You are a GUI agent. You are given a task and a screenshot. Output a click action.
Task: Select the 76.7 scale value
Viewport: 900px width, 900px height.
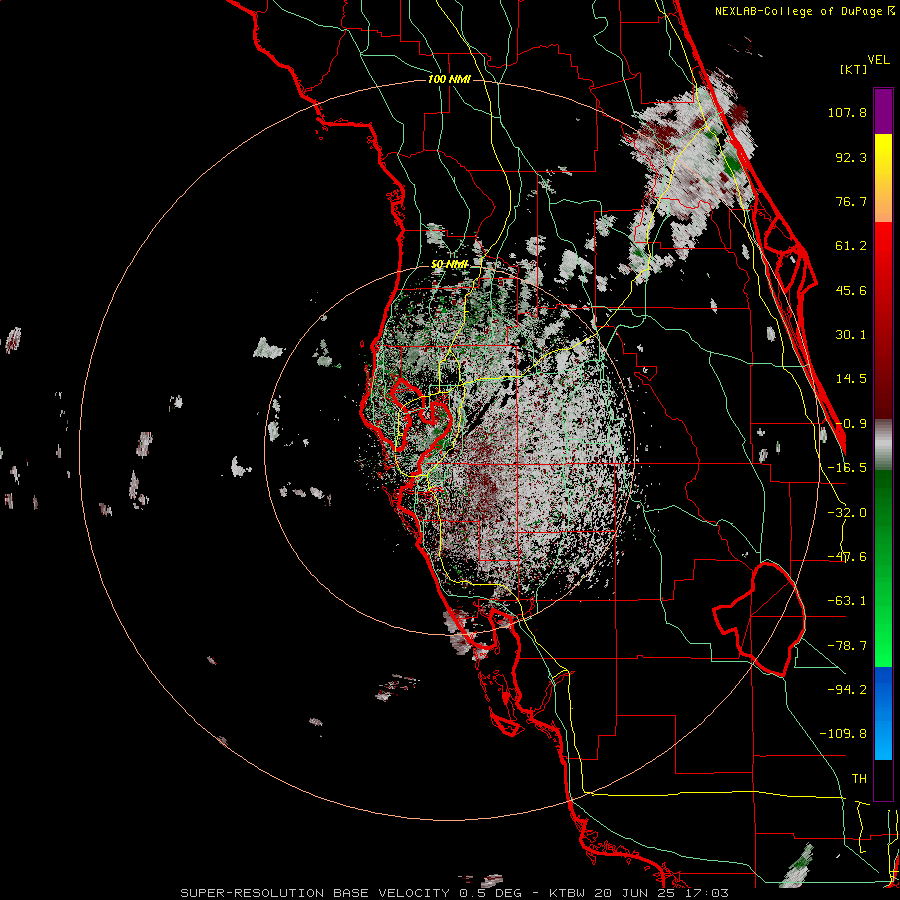[x=851, y=201]
